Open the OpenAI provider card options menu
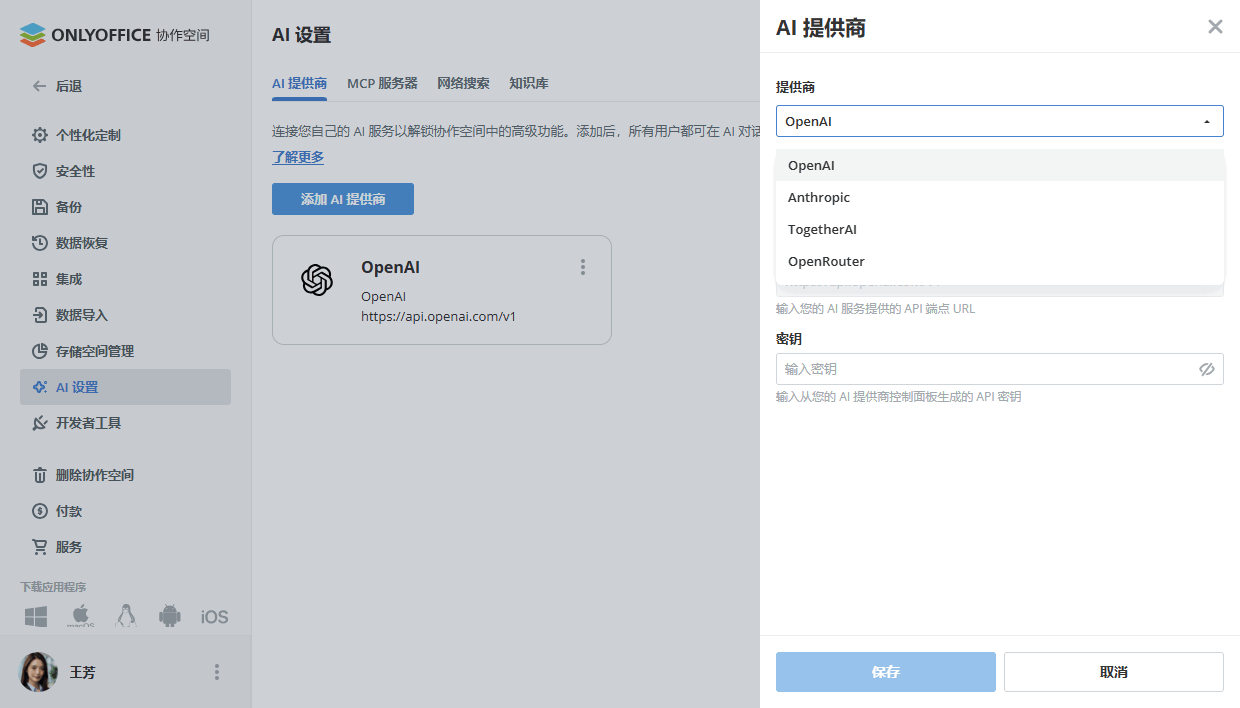The image size is (1240, 708). [582, 267]
